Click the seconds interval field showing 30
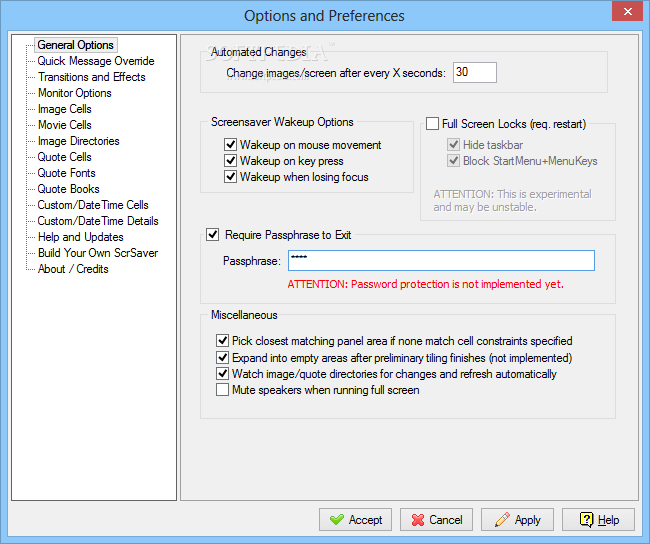Image resolution: width=650 pixels, height=544 pixels. pyautogui.click(x=475, y=73)
